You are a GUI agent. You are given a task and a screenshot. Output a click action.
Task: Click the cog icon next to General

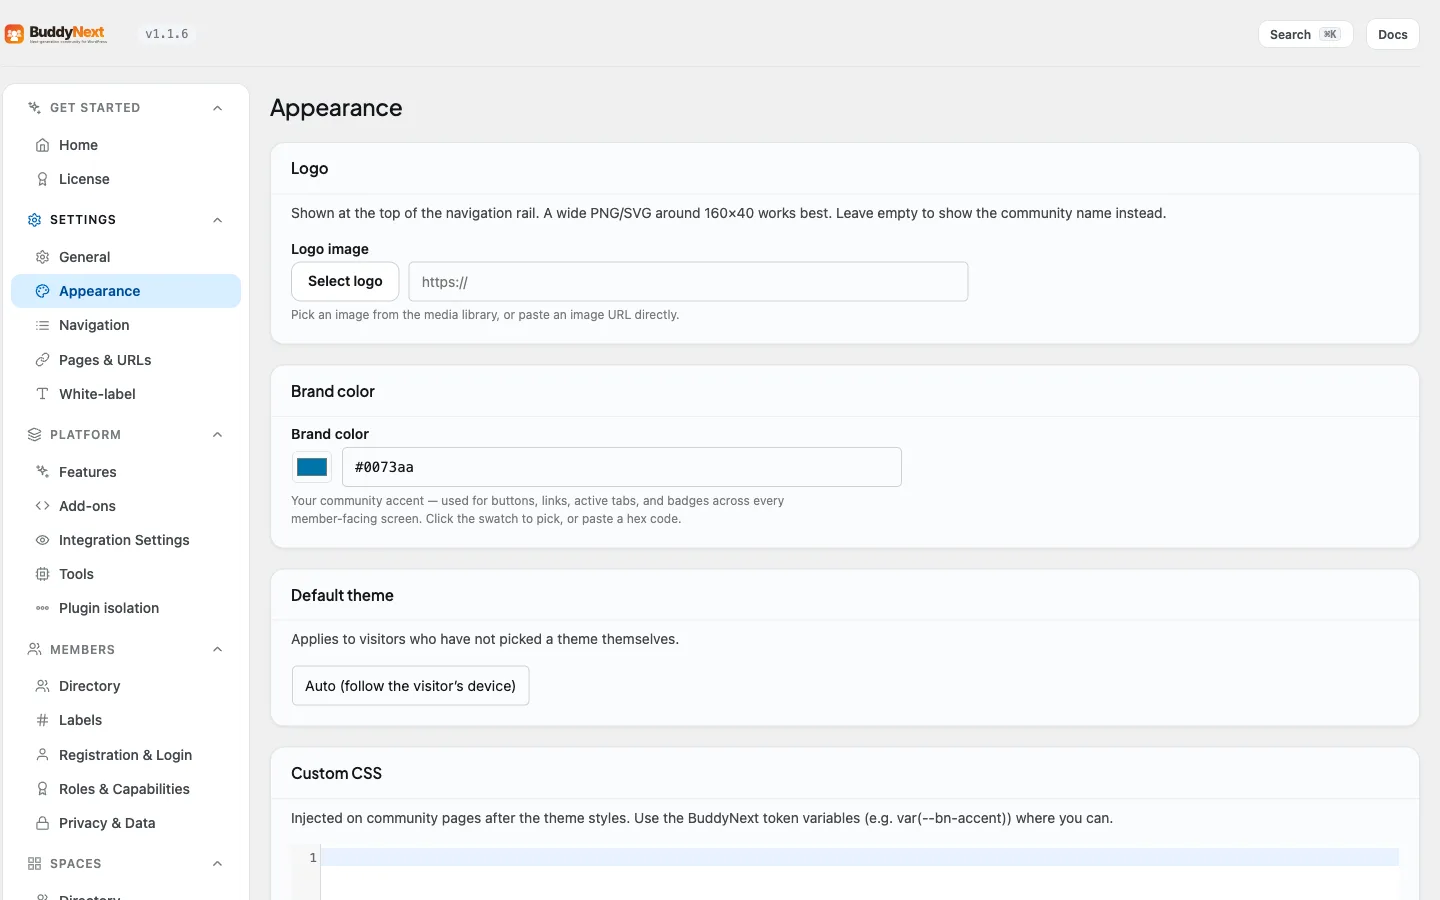click(42, 257)
